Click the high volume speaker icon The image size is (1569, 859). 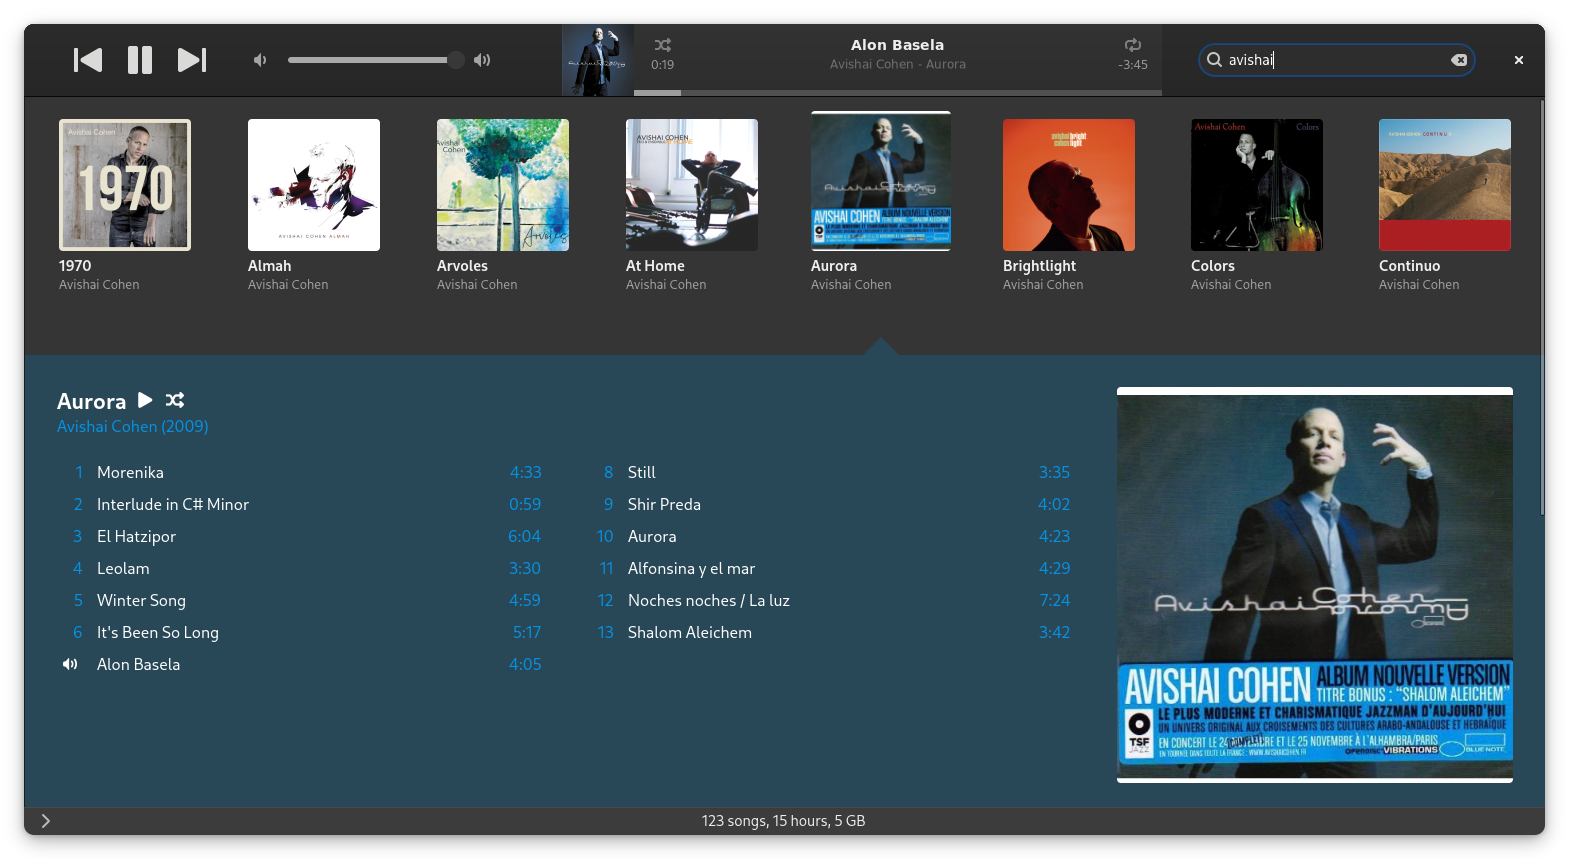coord(482,60)
